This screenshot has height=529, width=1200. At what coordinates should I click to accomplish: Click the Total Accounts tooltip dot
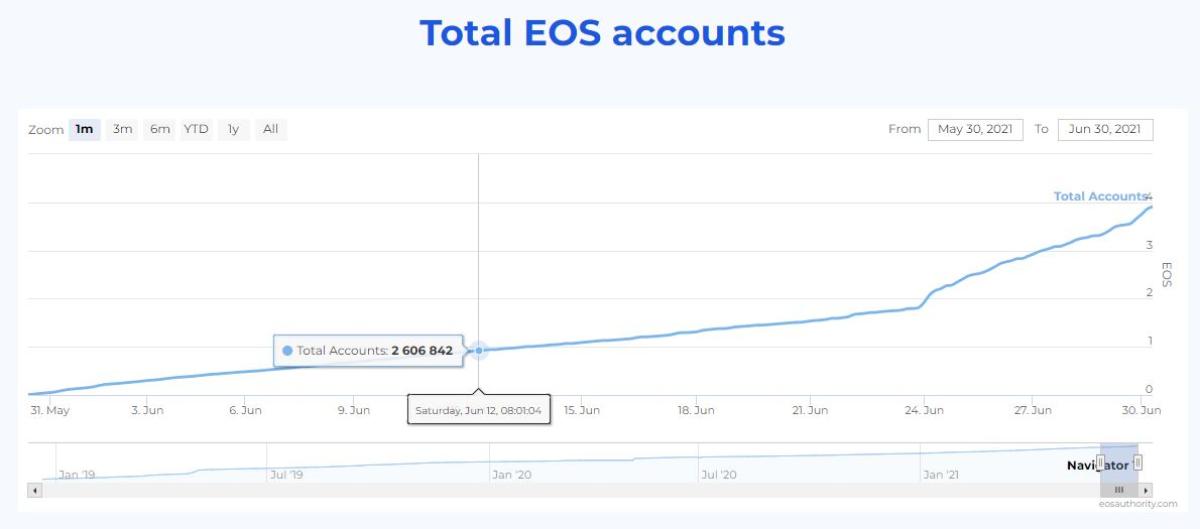click(288, 351)
